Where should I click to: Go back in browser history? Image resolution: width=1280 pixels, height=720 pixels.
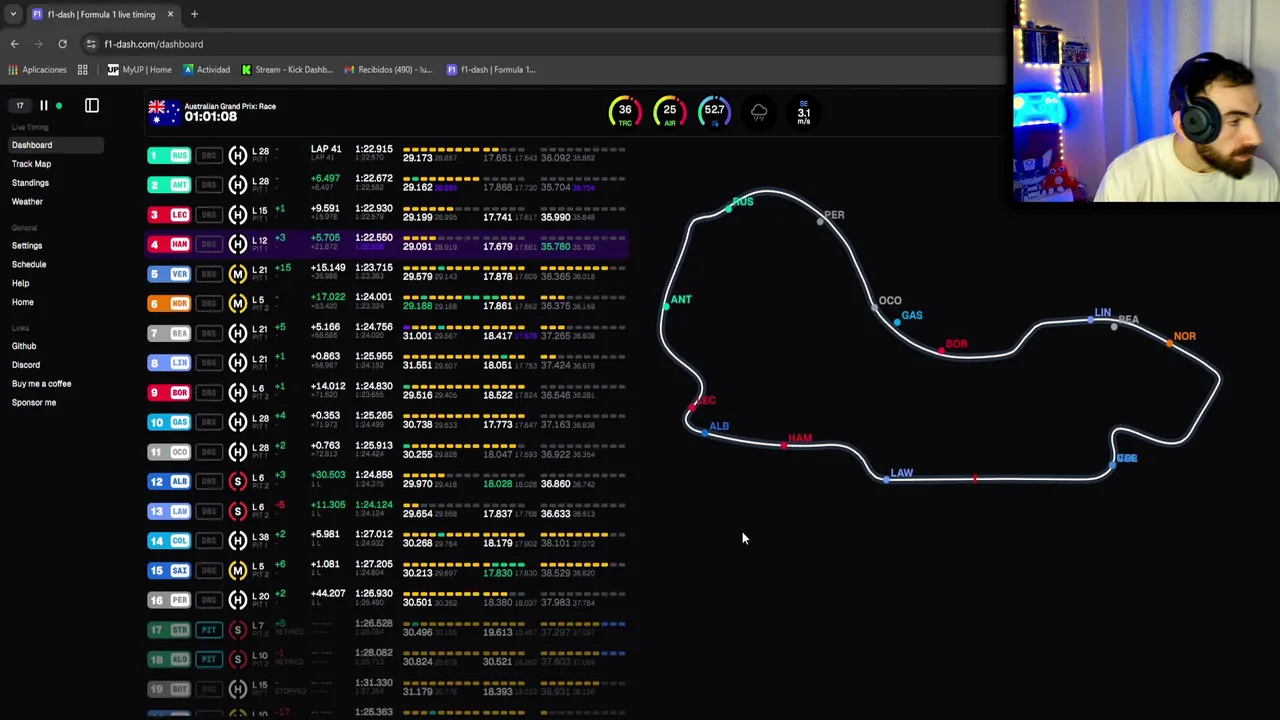(x=14, y=44)
